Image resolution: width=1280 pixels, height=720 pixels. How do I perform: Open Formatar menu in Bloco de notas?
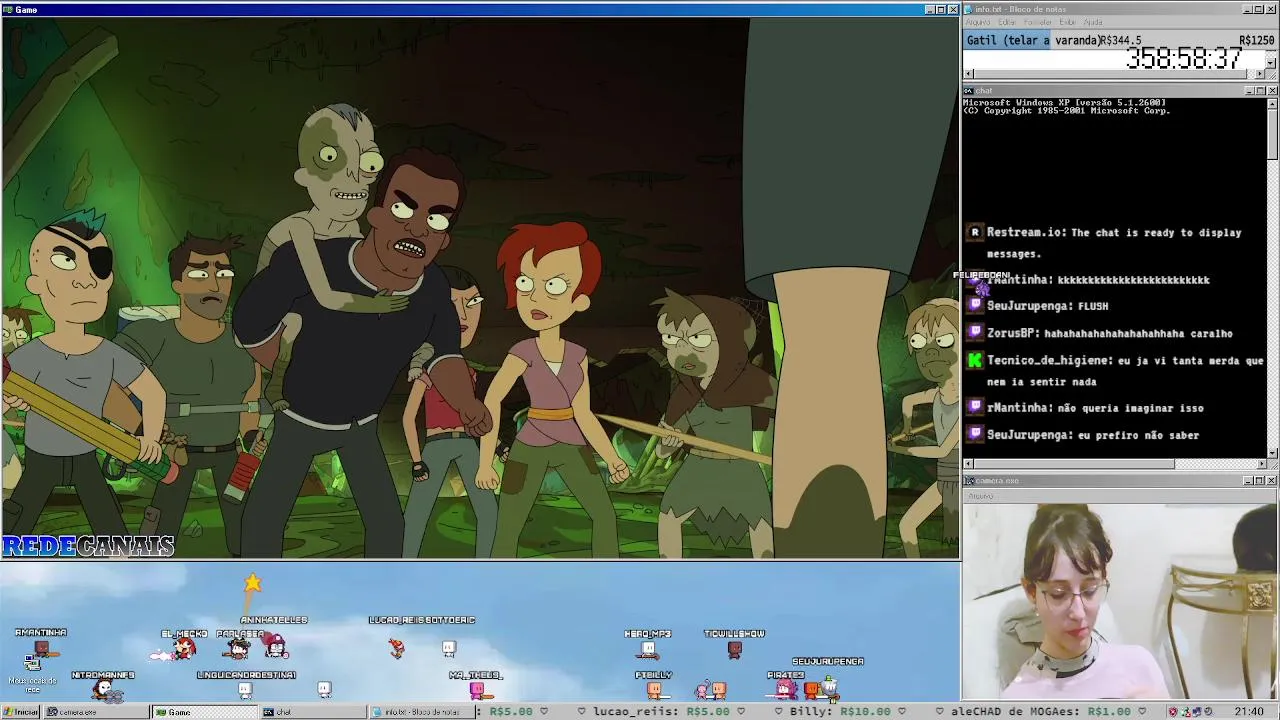[x=1039, y=22]
